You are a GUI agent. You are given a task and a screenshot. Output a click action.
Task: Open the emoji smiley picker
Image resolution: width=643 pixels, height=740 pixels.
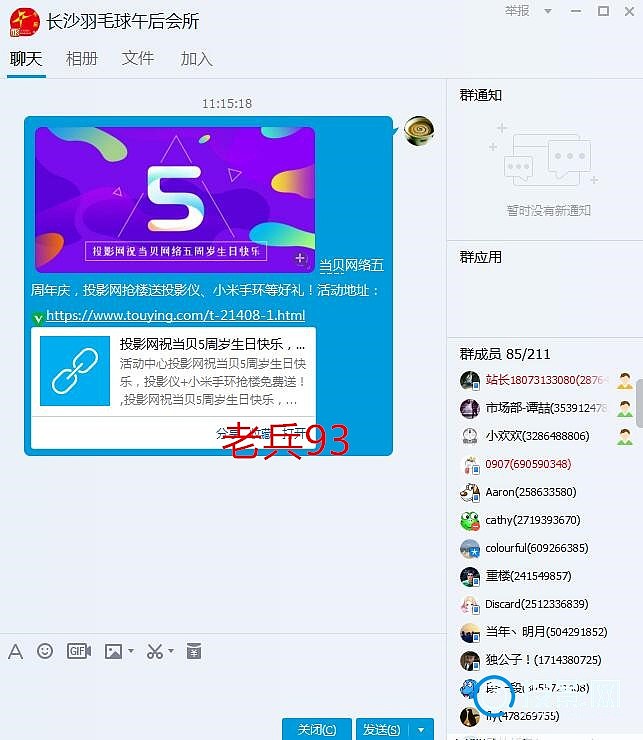click(45, 651)
